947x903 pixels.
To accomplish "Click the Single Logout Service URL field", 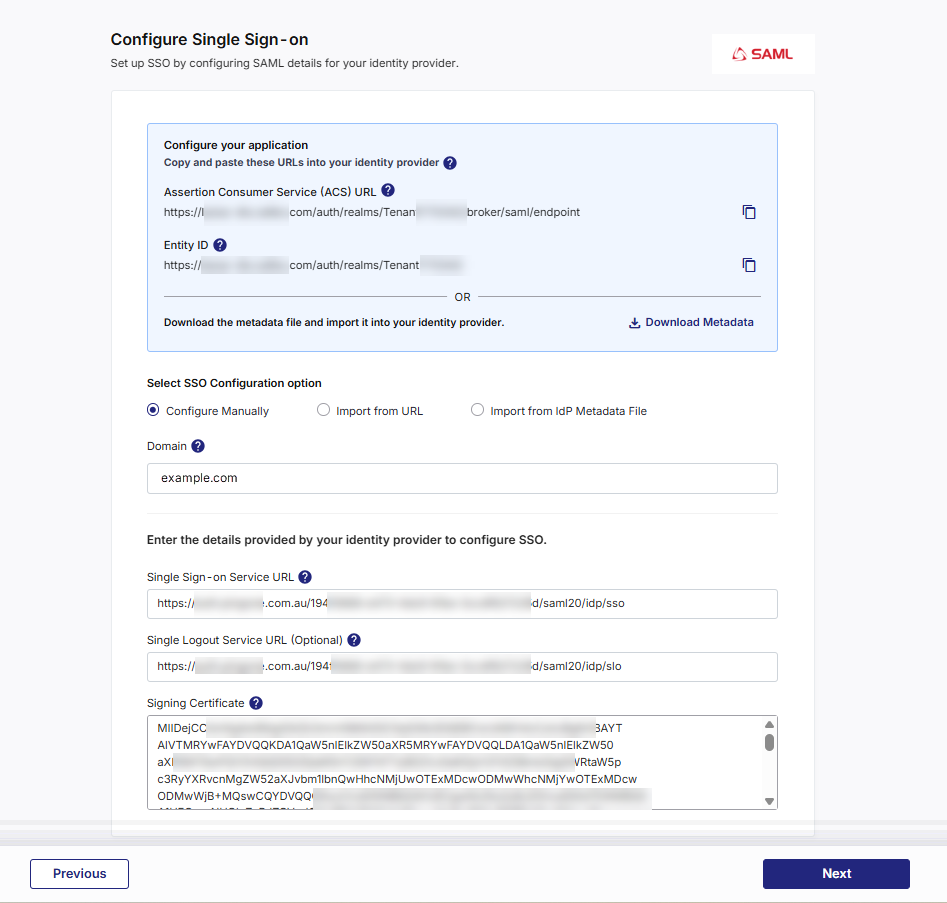I will coord(462,666).
